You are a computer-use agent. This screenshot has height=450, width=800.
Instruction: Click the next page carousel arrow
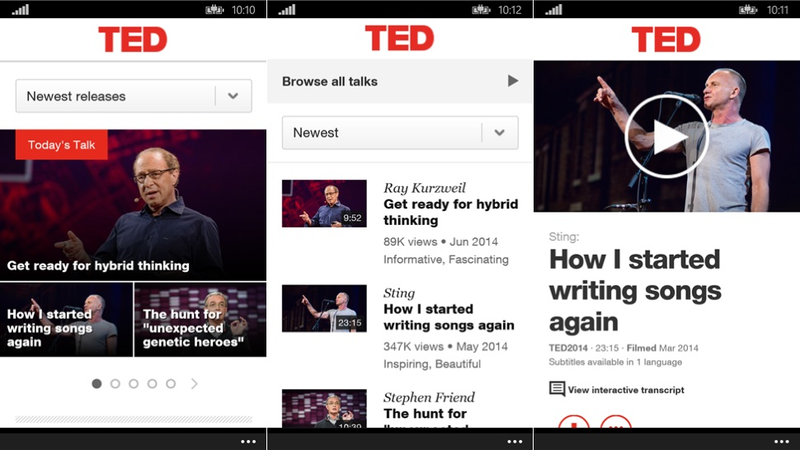click(194, 384)
